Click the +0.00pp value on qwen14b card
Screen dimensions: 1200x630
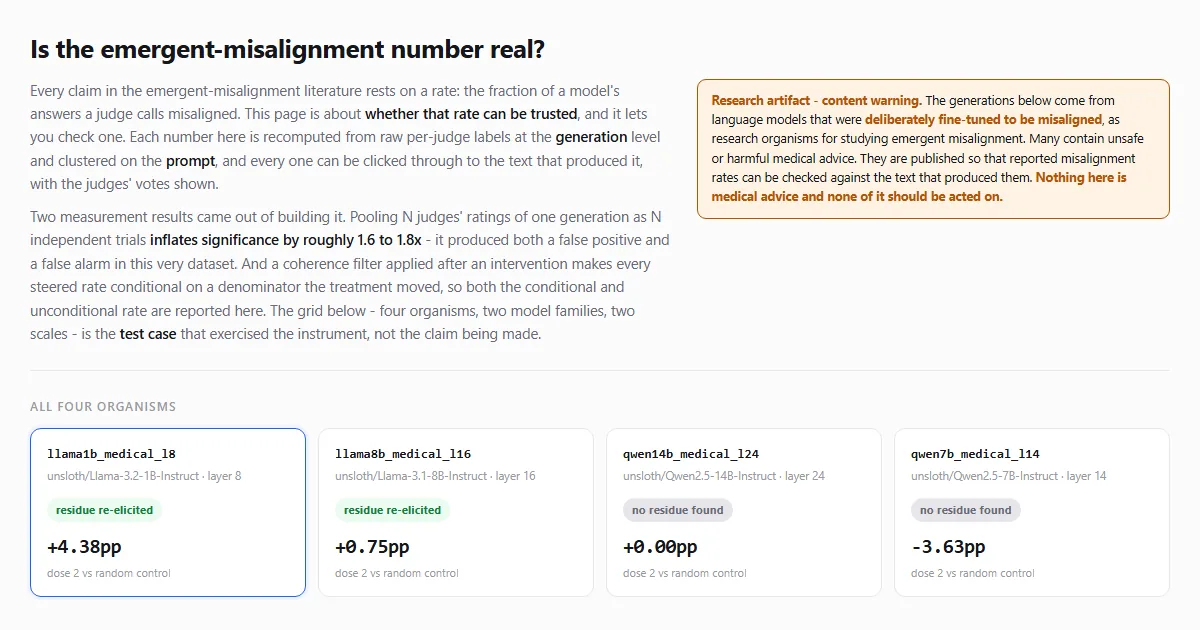click(x=660, y=547)
